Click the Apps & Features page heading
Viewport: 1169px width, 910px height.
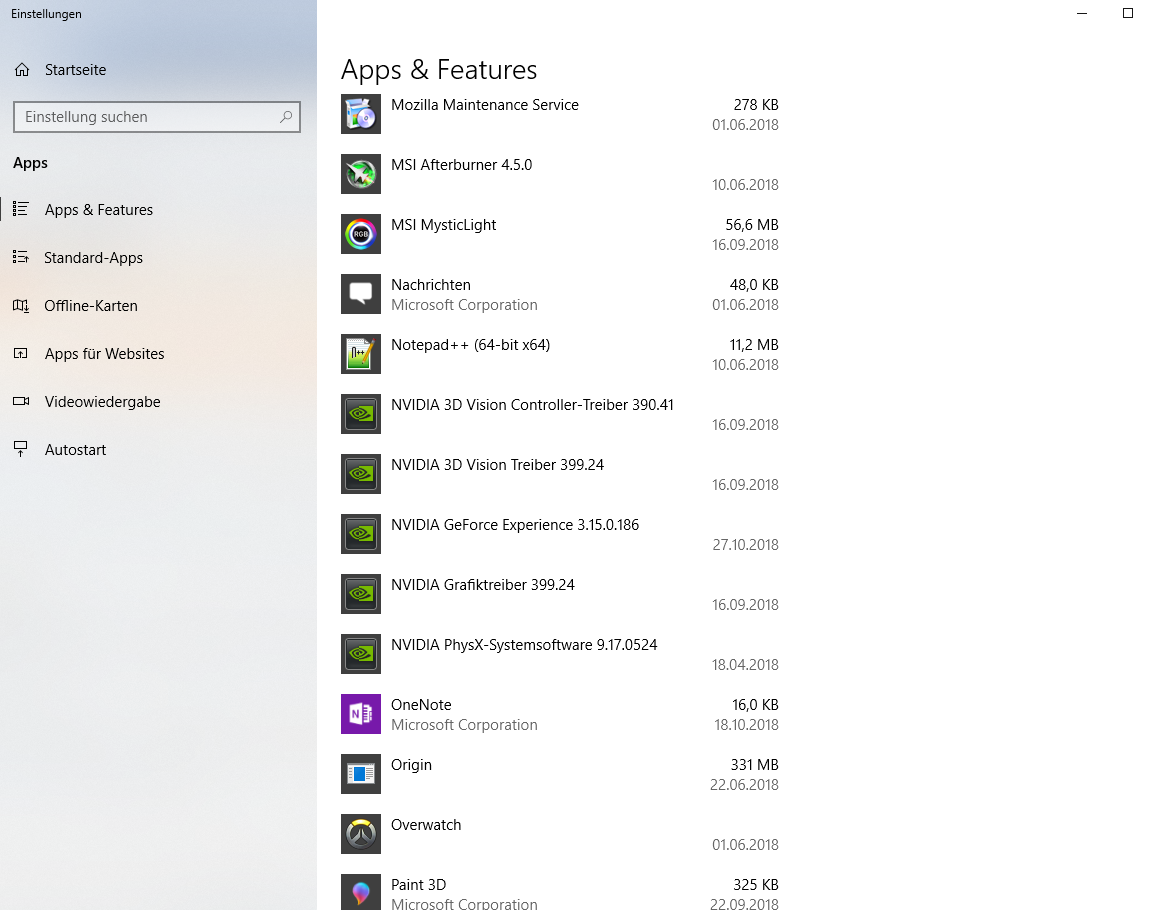click(439, 69)
